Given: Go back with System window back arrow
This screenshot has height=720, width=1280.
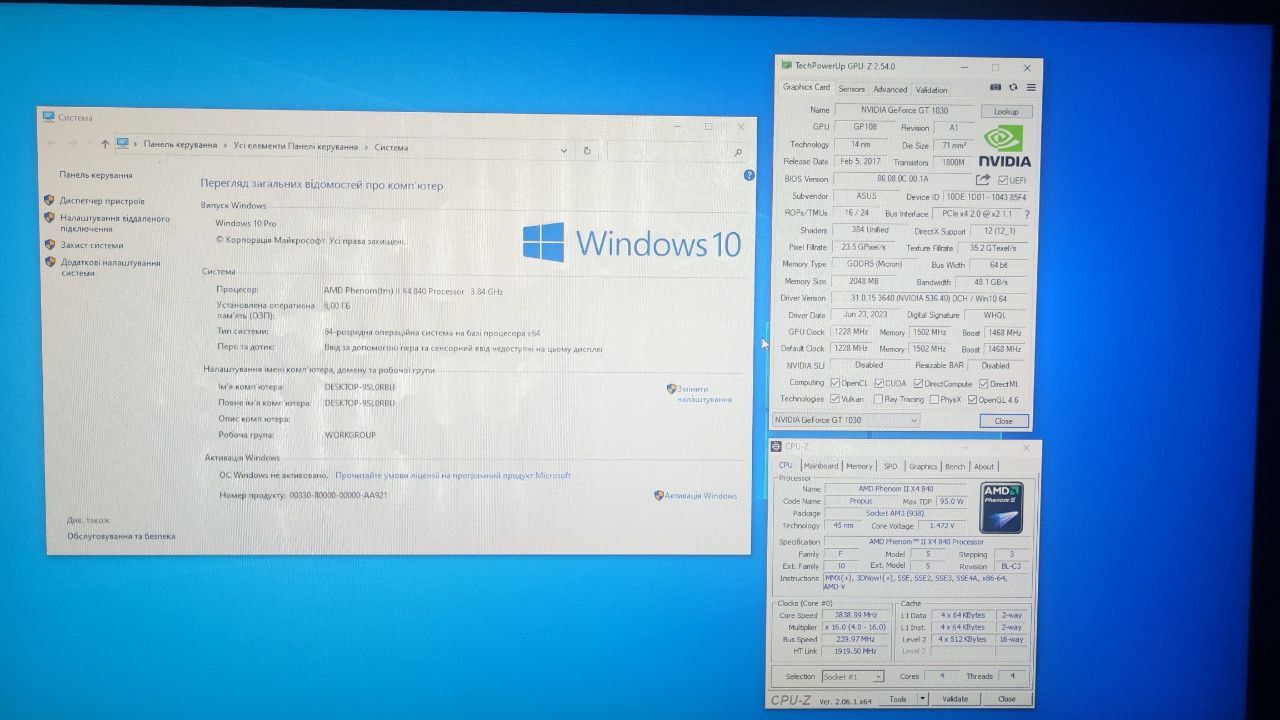Looking at the screenshot, I should (52, 144).
